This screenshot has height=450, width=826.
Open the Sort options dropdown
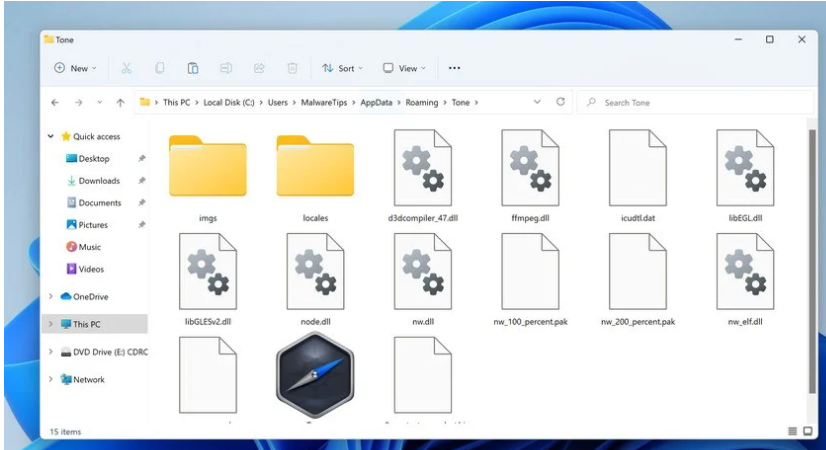[342, 68]
